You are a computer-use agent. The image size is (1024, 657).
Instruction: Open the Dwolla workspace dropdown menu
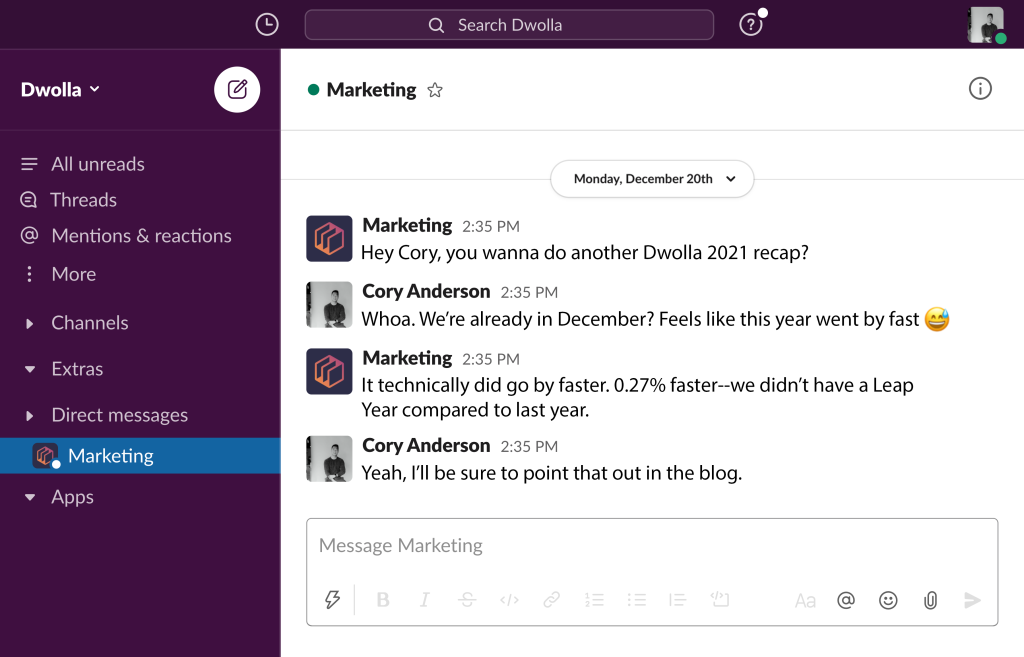click(x=60, y=89)
